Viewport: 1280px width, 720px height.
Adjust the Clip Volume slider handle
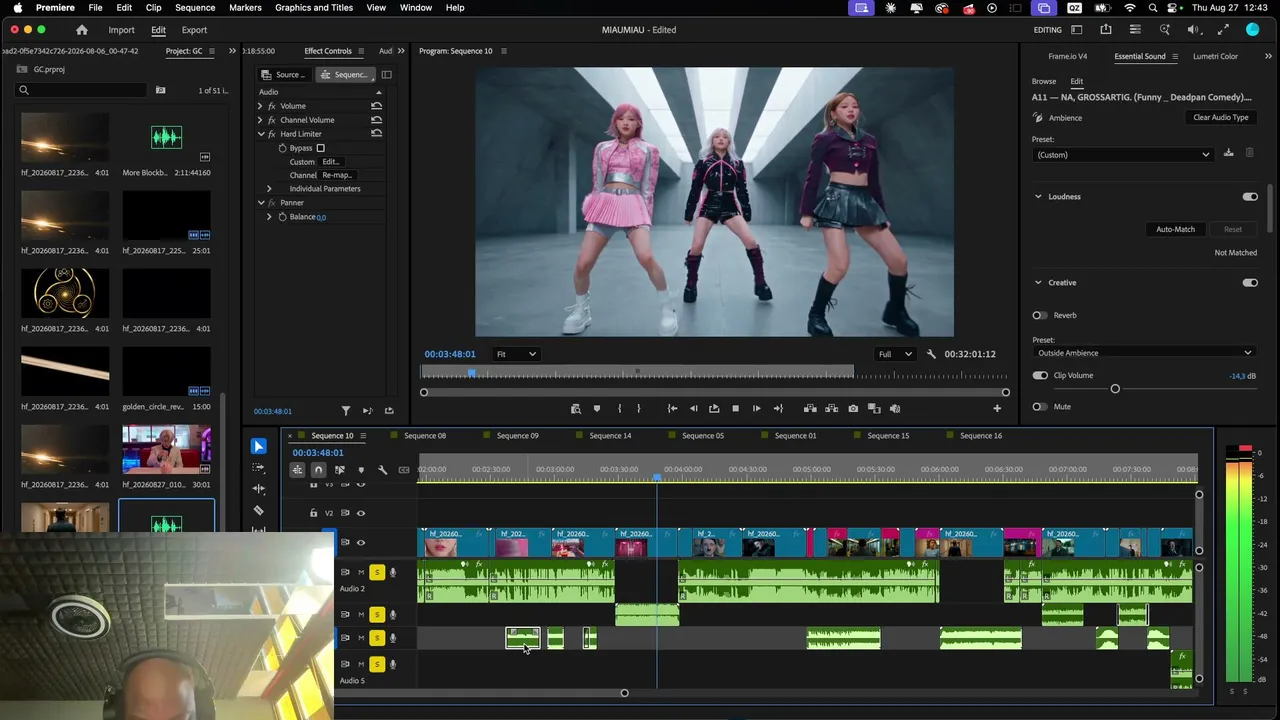tap(1115, 389)
